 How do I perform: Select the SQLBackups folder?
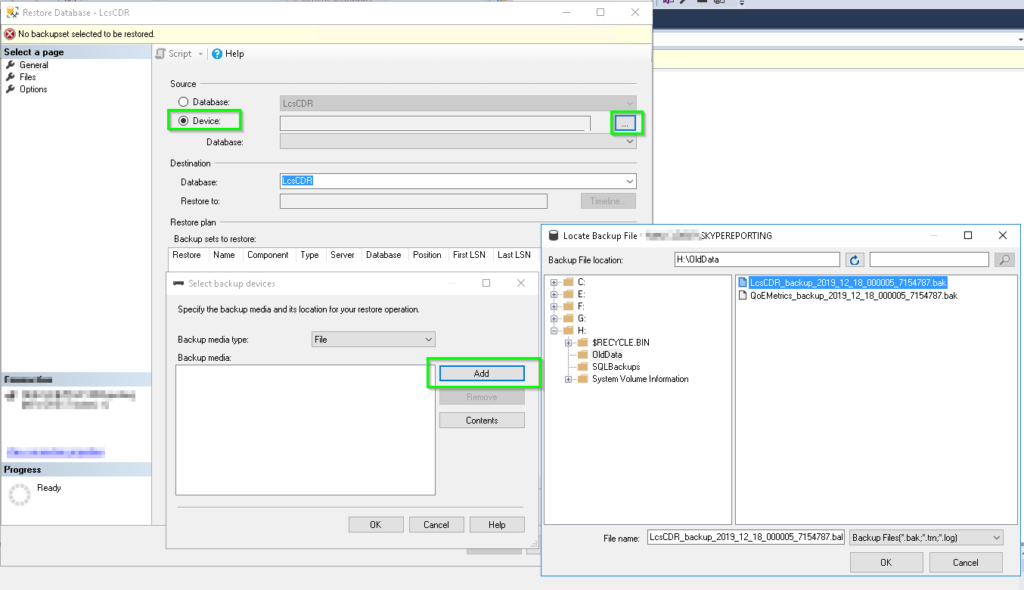(x=616, y=367)
